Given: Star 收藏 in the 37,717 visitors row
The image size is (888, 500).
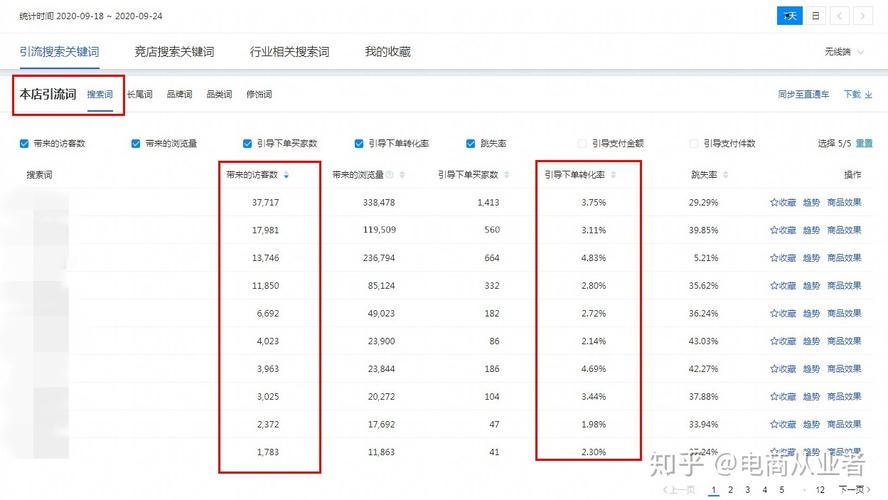Looking at the screenshot, I should (x=783, y=202).
